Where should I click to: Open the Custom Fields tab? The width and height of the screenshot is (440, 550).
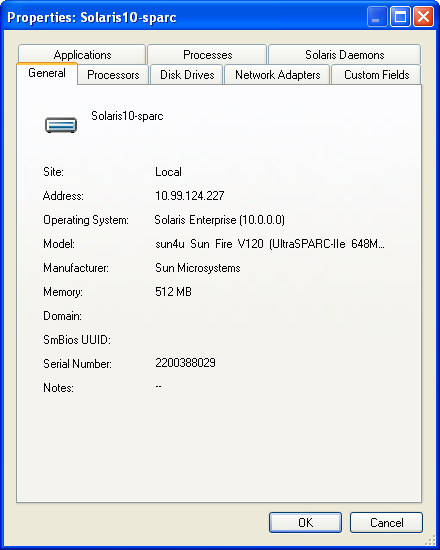[376, 74]
